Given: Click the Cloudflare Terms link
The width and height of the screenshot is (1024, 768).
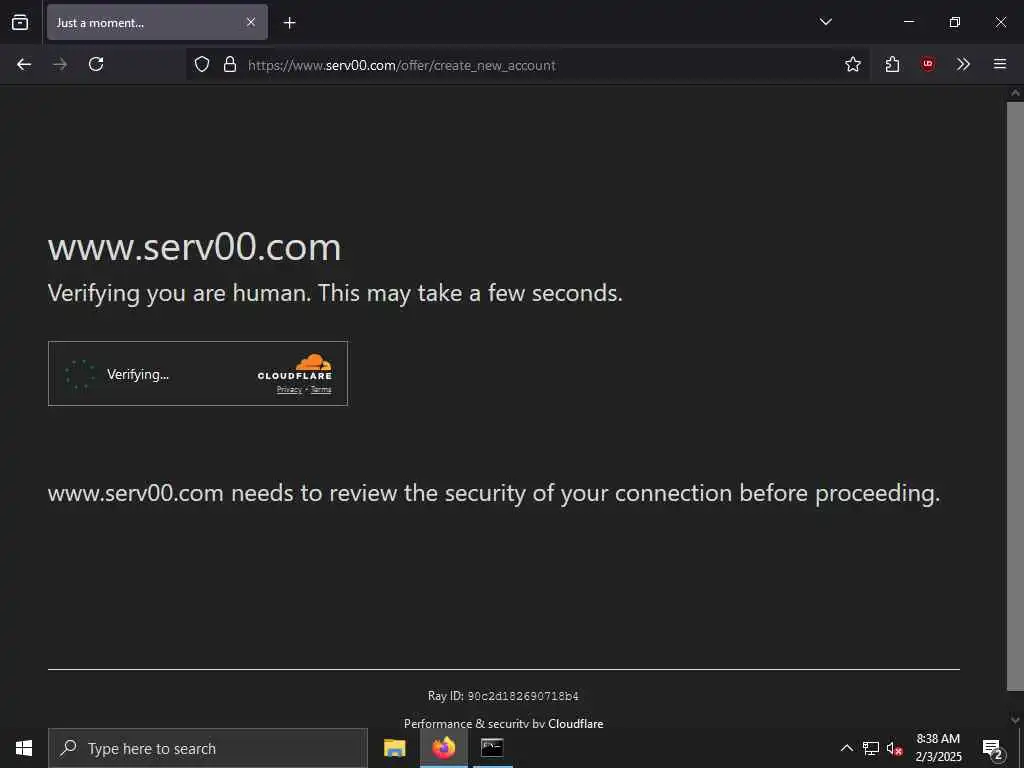Looking at the screenshot, I should coord(321,390).
